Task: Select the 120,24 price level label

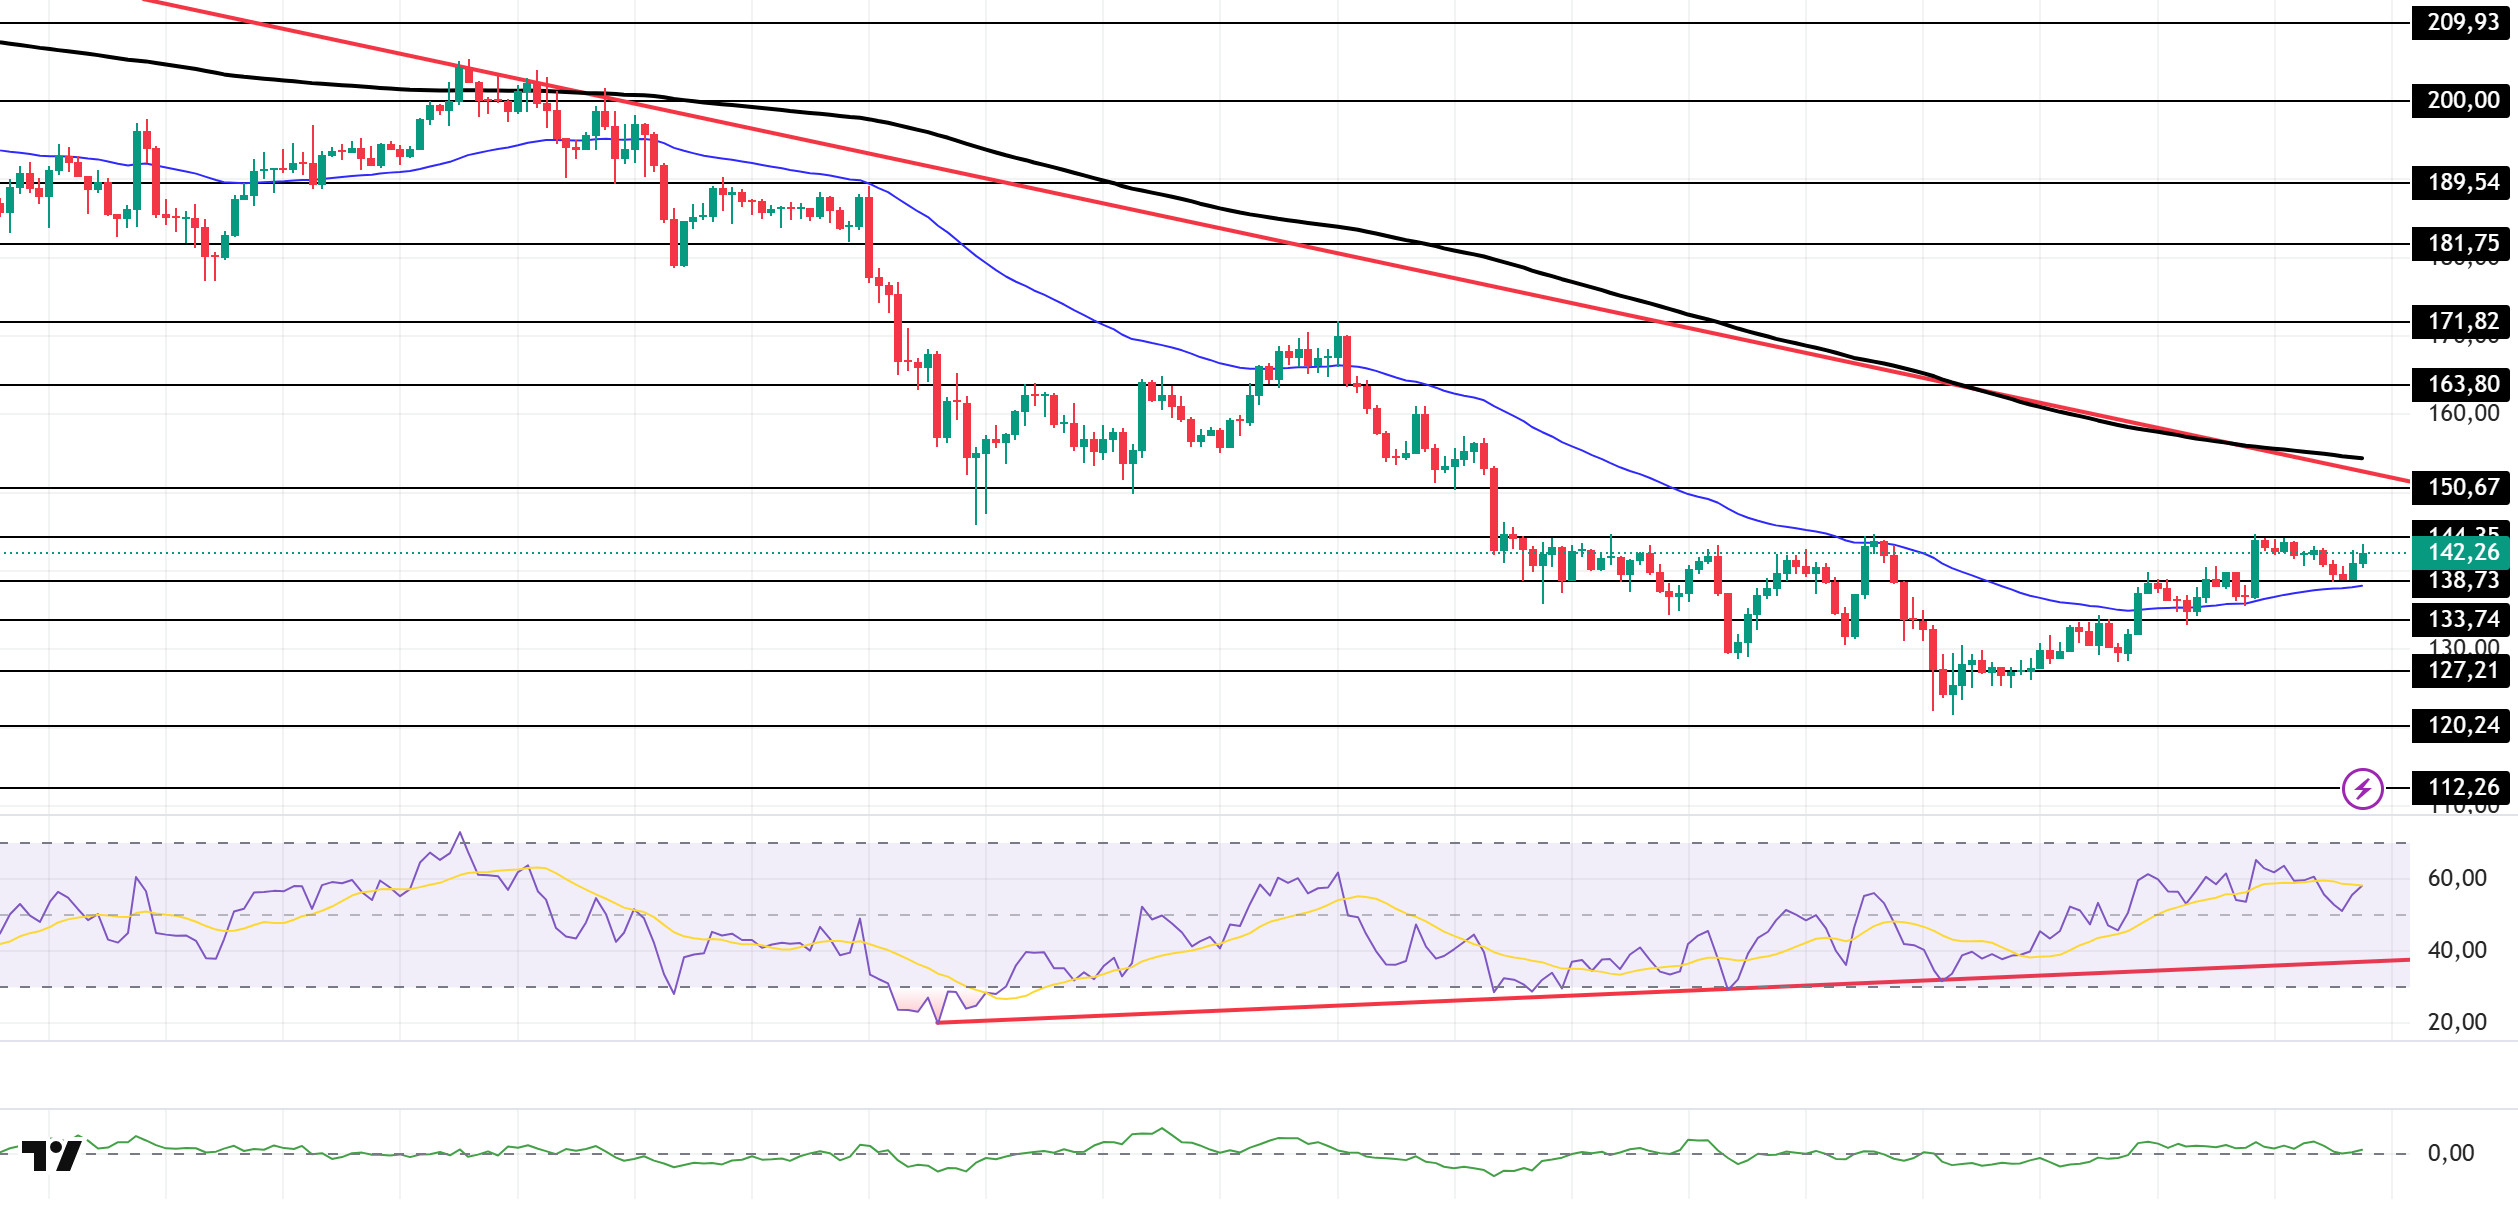Action: click(2462, 725)
